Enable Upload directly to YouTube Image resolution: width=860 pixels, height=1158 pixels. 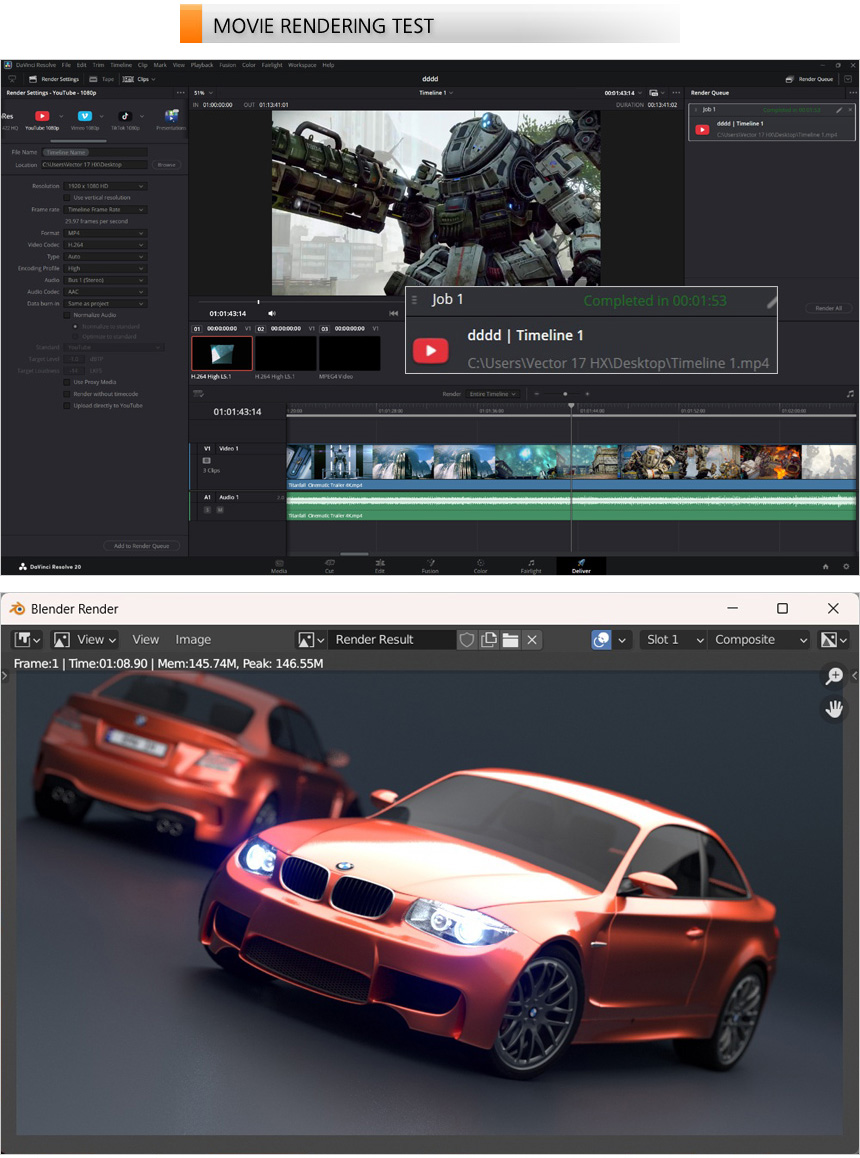67,406
